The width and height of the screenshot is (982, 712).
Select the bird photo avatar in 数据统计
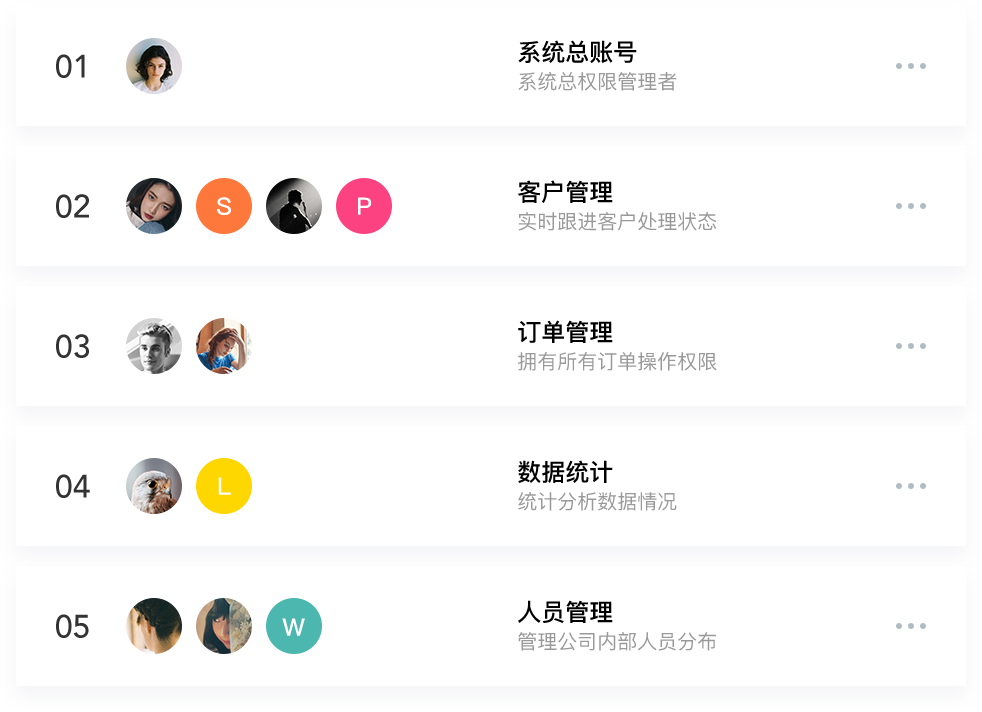click(x=154, y=486)
